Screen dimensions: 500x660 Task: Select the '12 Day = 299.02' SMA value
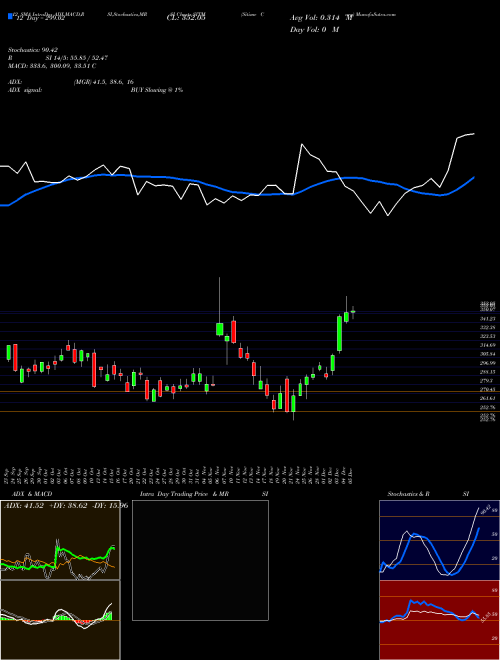coord(39,18)
